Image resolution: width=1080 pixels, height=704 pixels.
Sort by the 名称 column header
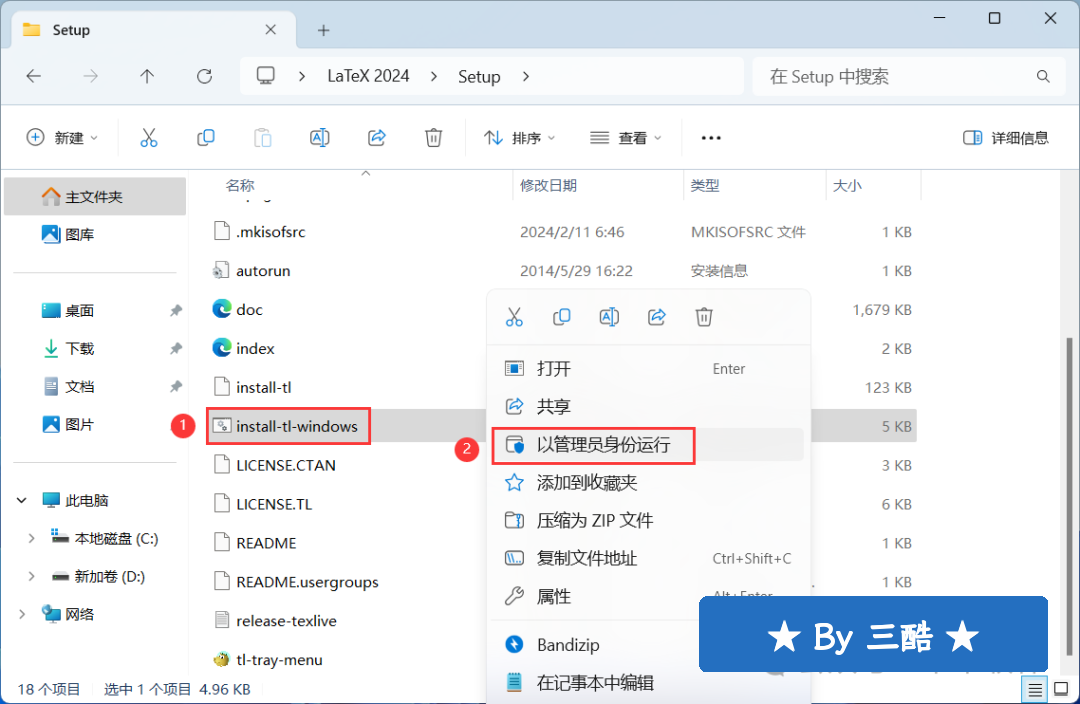[x=240, y=185]
